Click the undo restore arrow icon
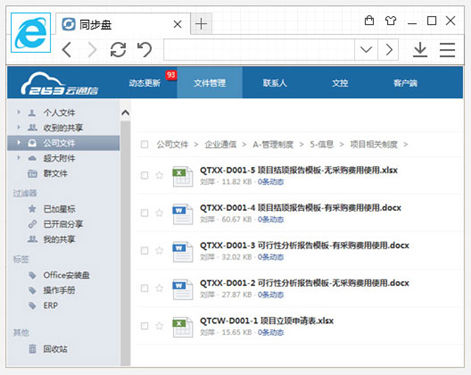This screenshot has width=471, height=375. [x=145, y=50]
